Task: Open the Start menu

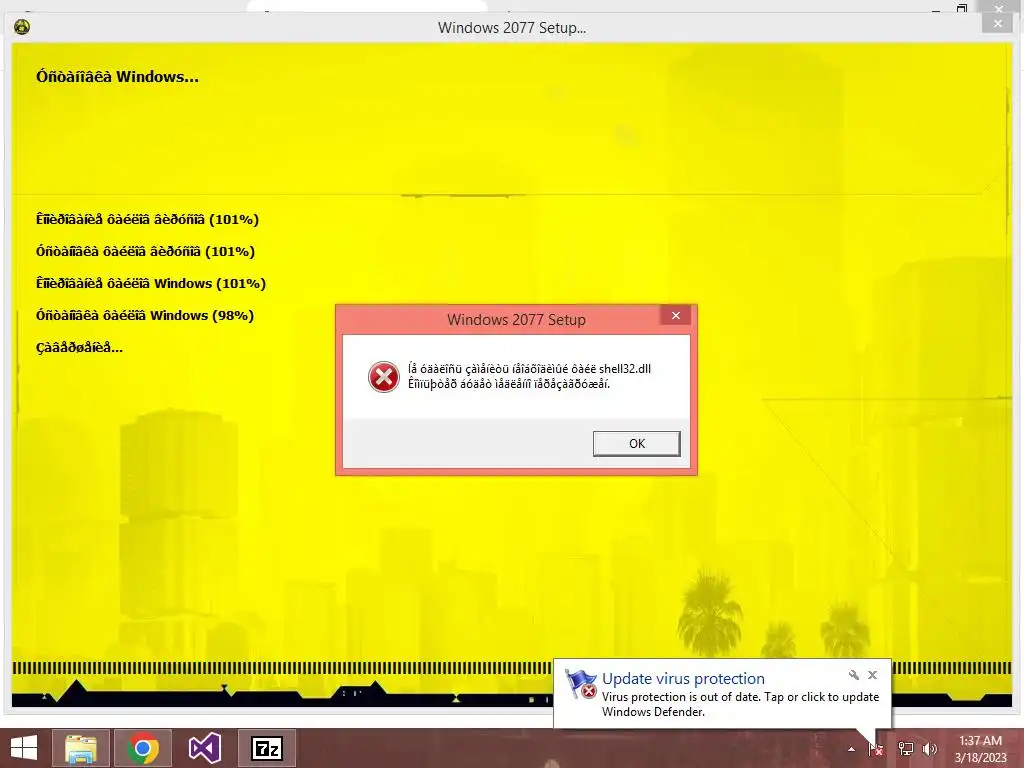Action: point(24,748)
